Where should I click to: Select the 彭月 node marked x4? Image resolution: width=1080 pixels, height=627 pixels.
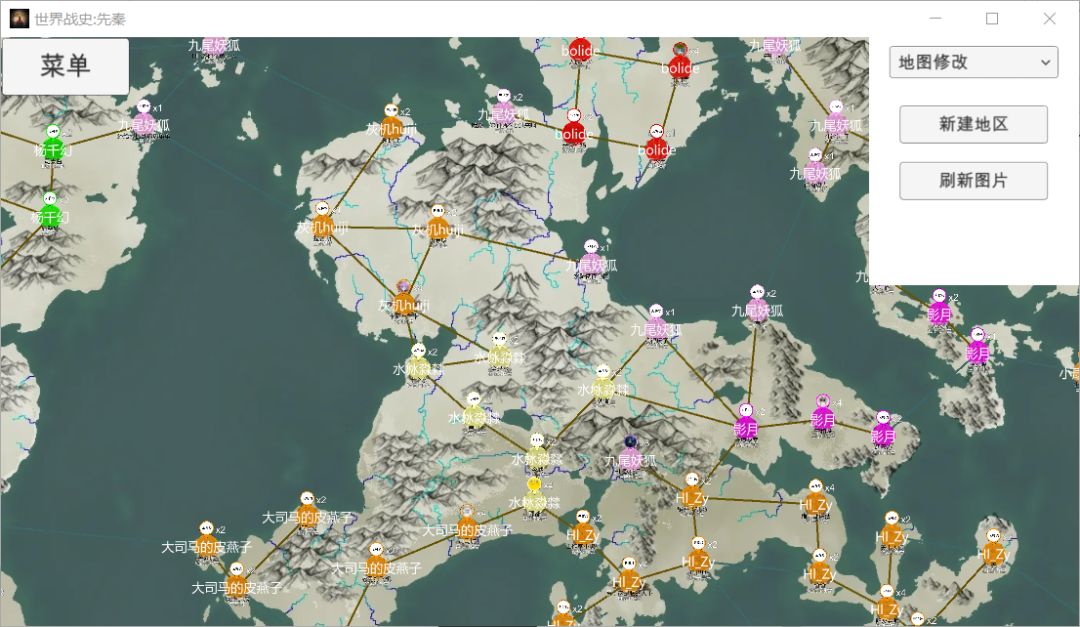pyautogui.click(x=822, y=413)
